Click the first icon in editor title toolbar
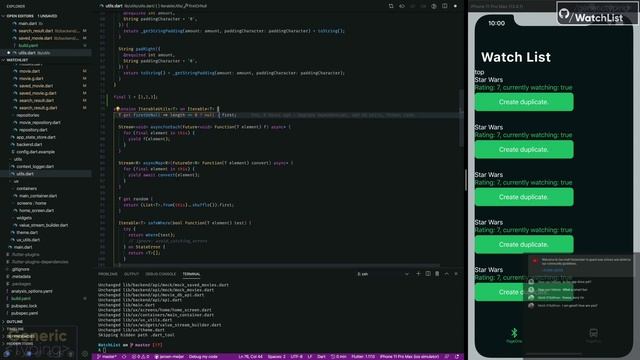Screen dimensions: 640x360 click(x=391, y=6)
